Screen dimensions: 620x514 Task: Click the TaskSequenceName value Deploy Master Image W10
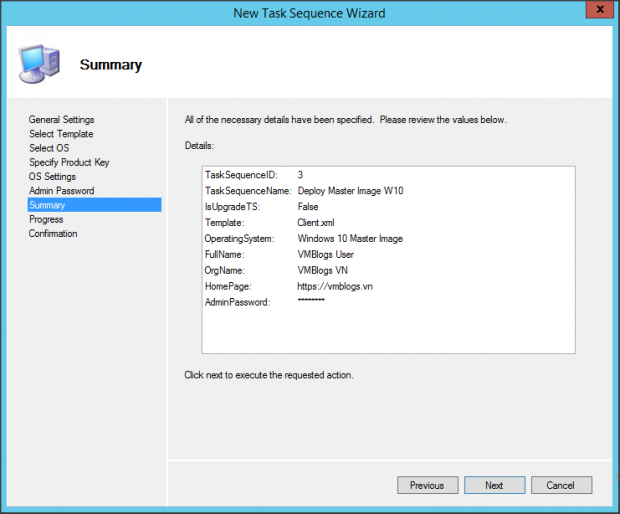pos(350,190)
